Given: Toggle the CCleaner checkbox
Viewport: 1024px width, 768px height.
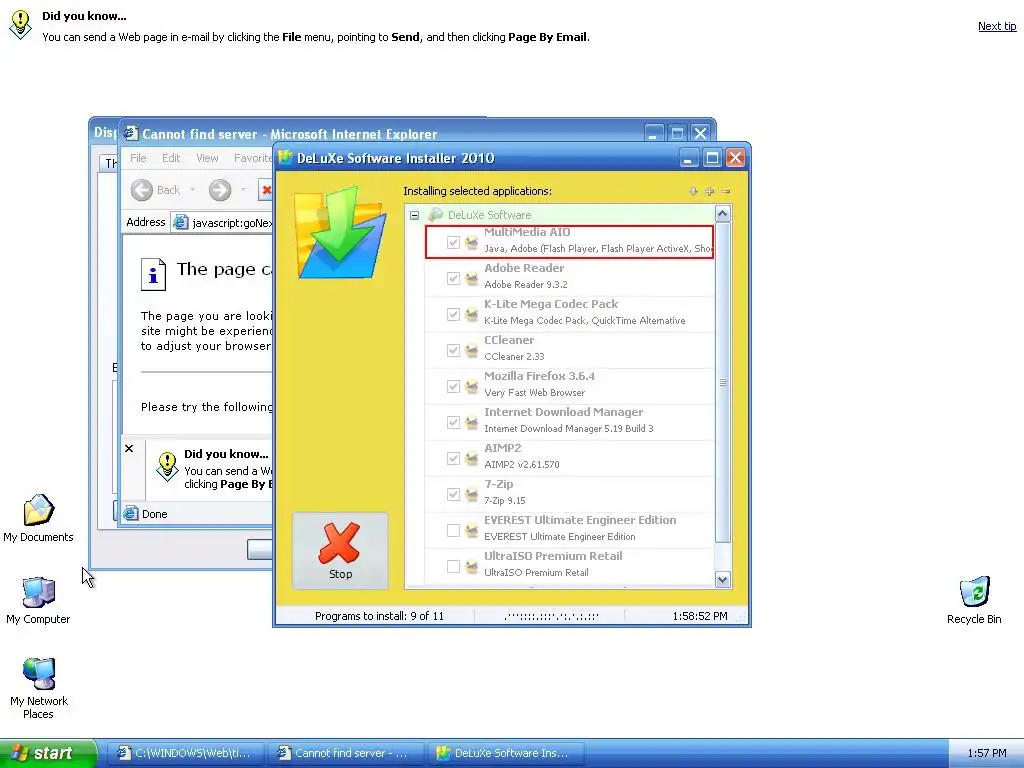Looking at the screenshot, I should (453, 350).
